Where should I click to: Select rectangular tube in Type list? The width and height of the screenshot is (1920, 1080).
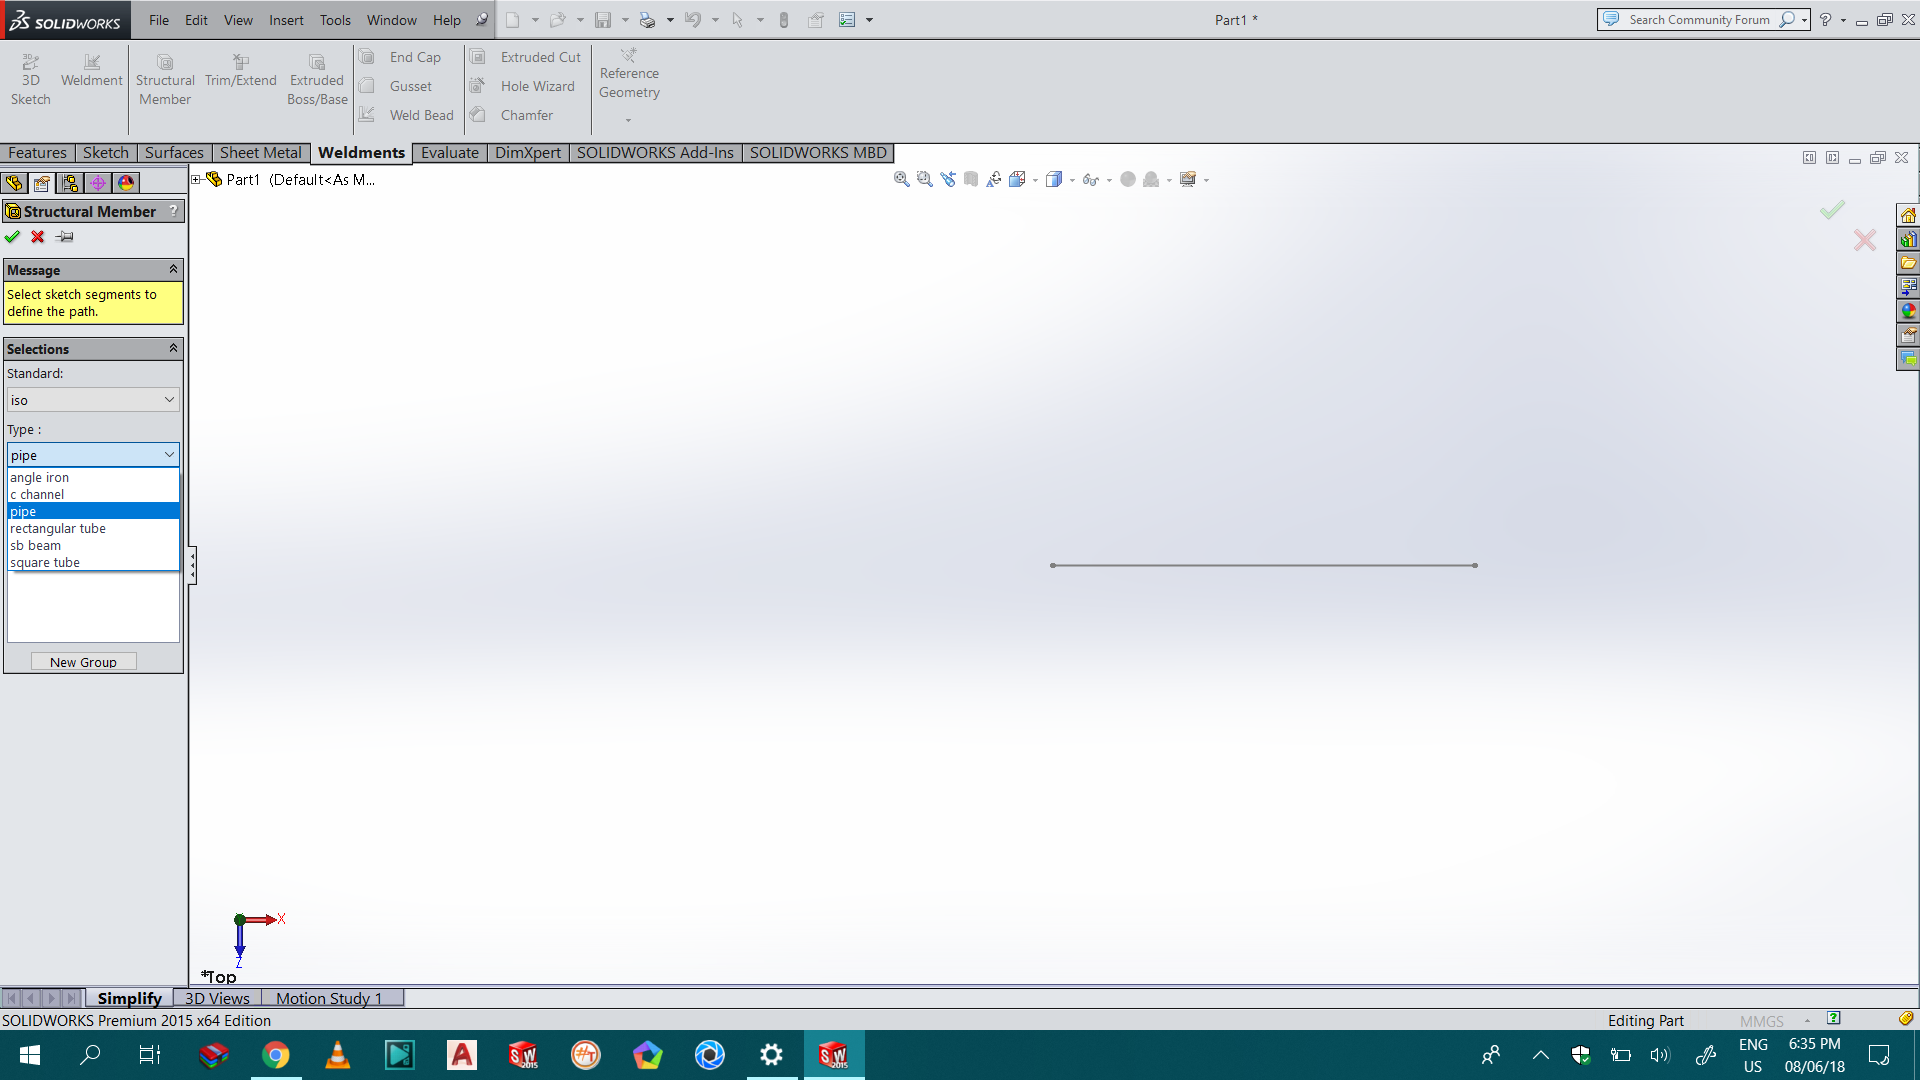tap(58, 529)
